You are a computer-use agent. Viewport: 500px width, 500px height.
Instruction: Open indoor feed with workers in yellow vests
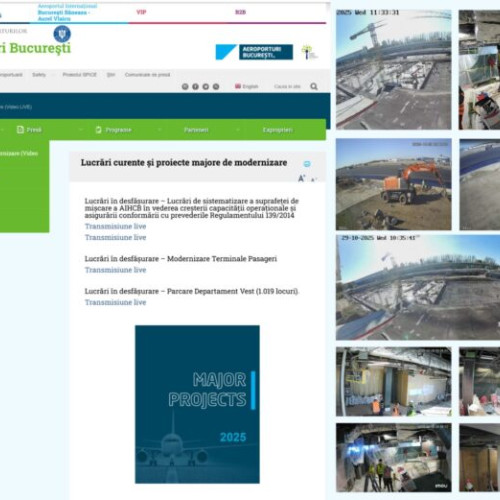pyautogui.click(x=394, y=458)
